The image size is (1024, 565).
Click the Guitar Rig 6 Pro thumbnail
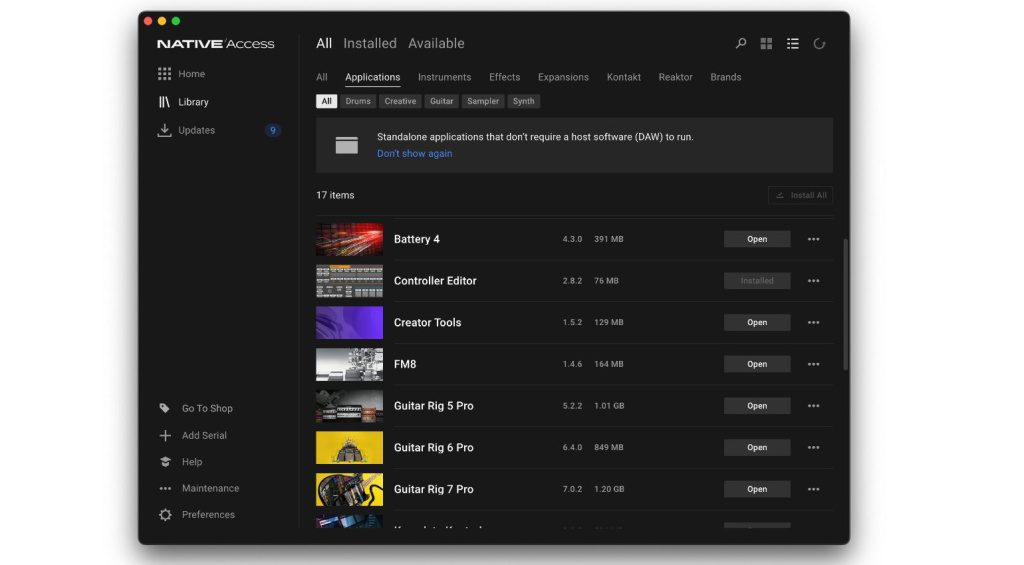(349, 447)
